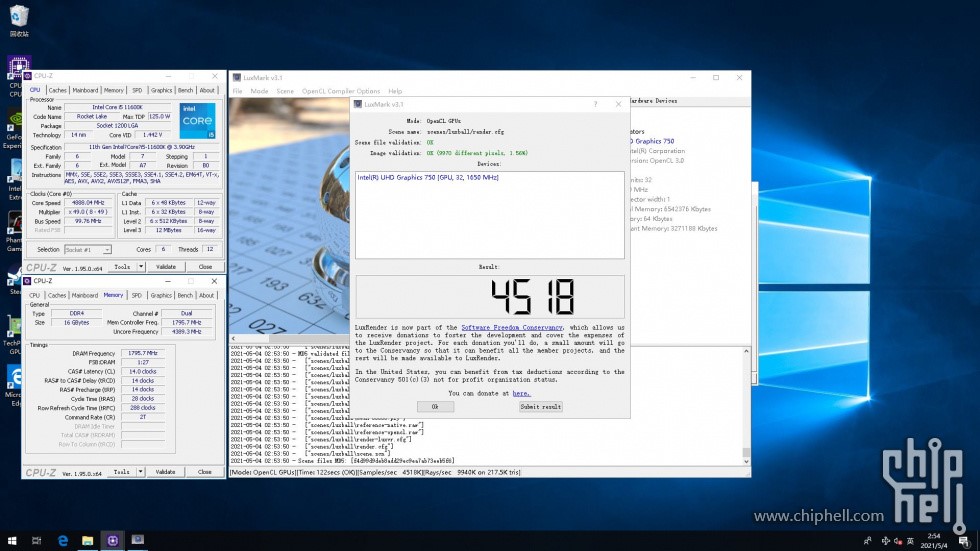Open SPD tab in upper CPU-Z window

coord(137,90)
